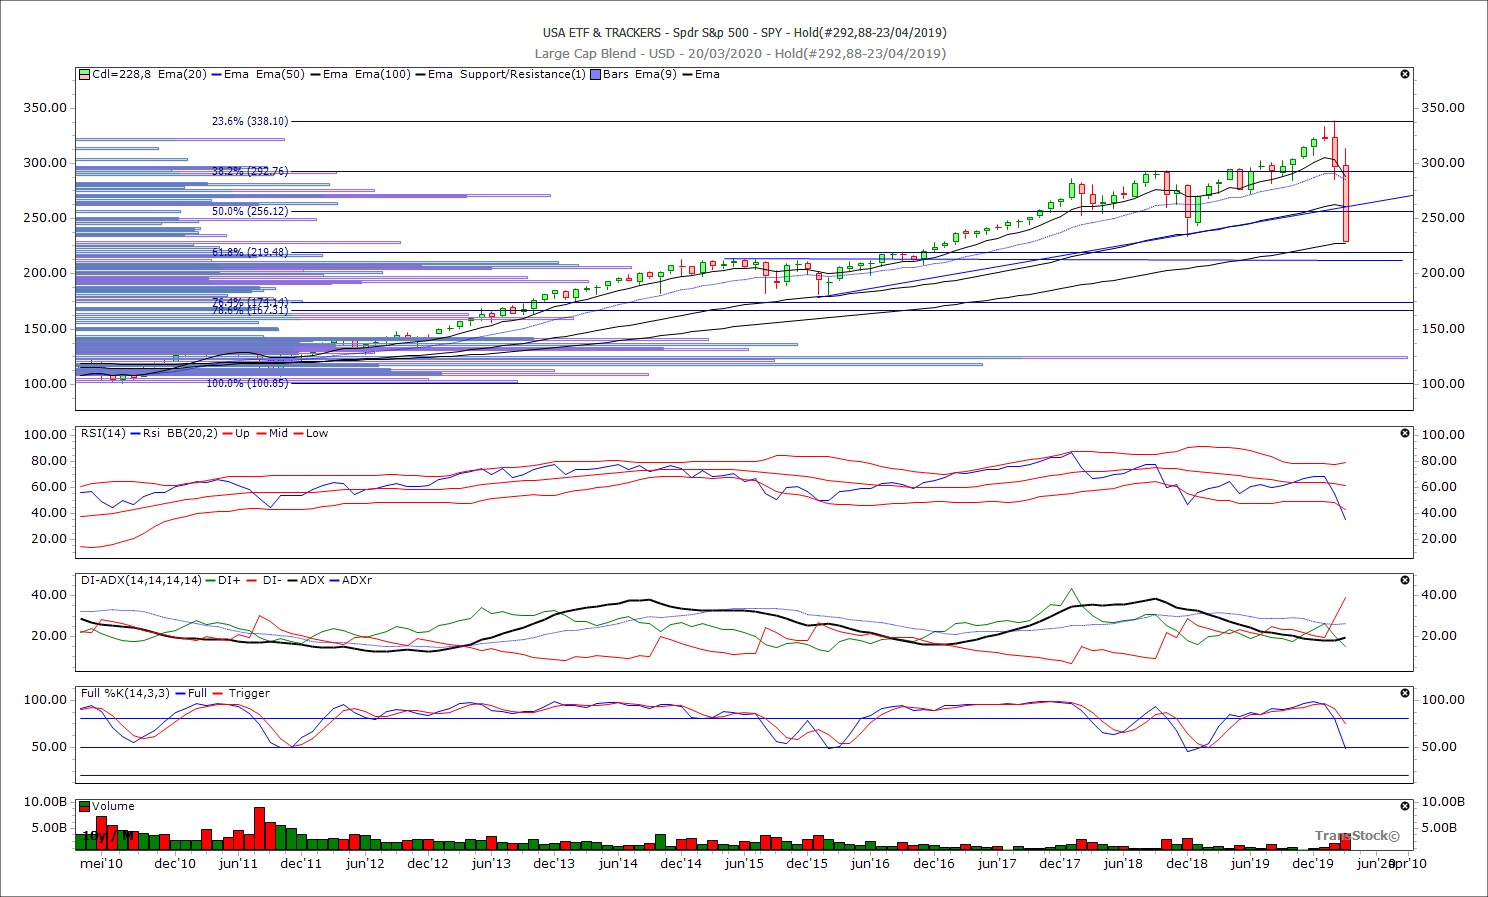1488x897 pixels.
Task: Click the Large Cap Blend subtitle line
Action: [x=740, y=54]
